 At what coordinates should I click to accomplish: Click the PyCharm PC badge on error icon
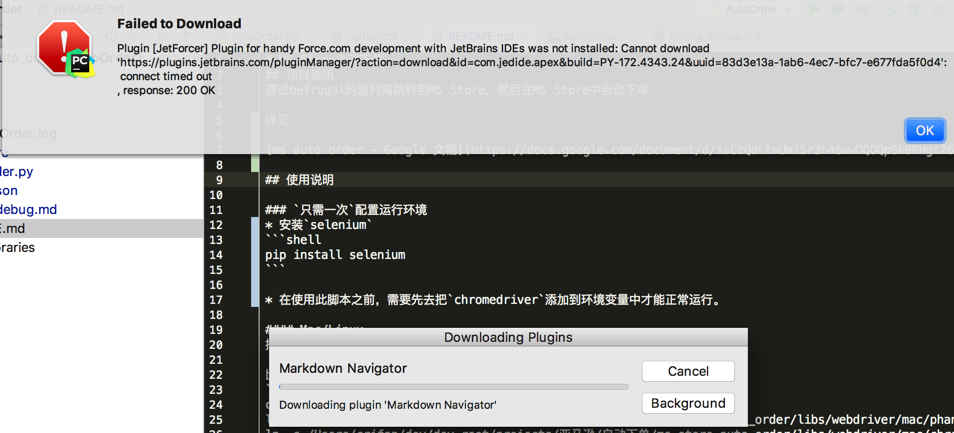[80, 61]
